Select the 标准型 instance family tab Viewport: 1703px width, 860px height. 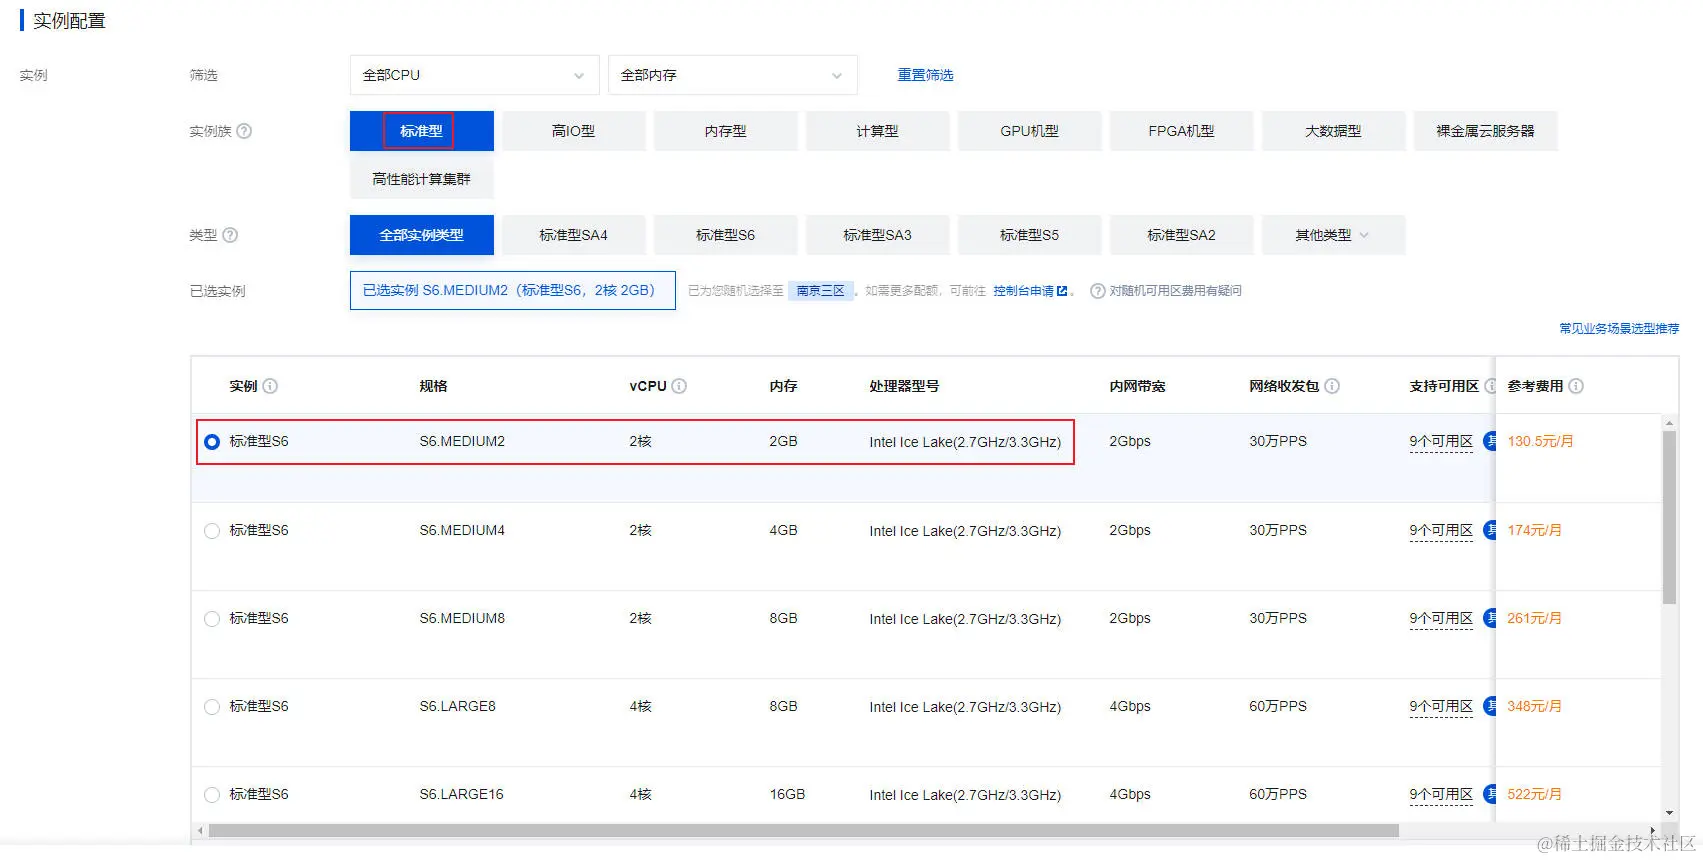coord(422,131)
